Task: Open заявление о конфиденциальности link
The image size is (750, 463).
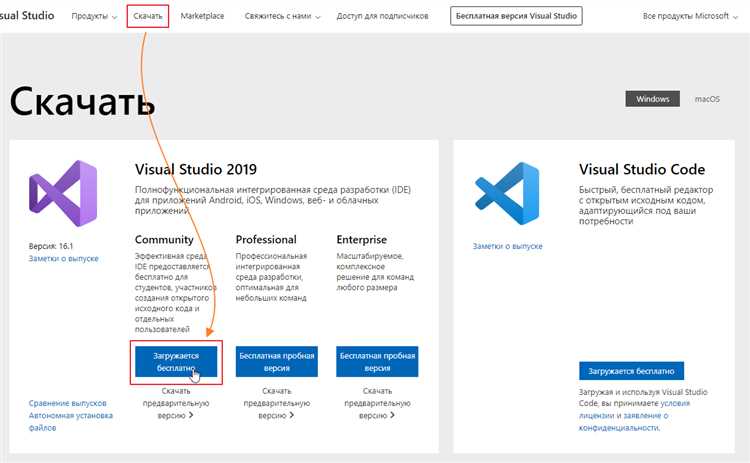Action: 623,422
